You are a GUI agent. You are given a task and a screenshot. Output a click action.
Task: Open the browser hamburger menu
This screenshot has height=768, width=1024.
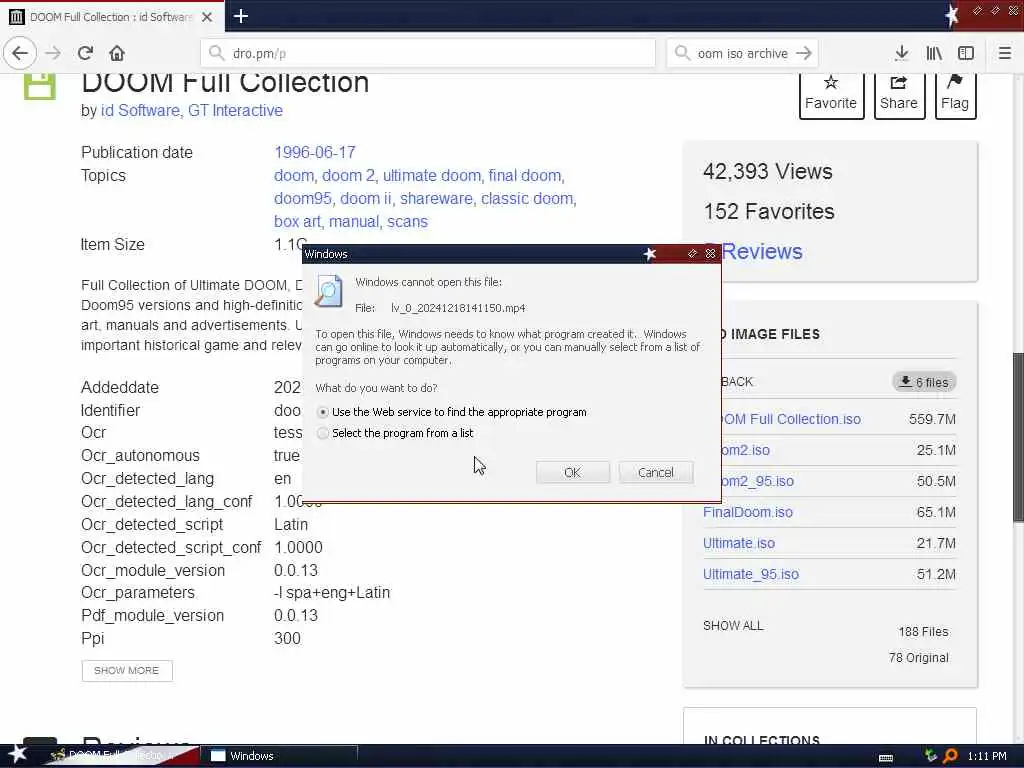[x=1005, y=53]
